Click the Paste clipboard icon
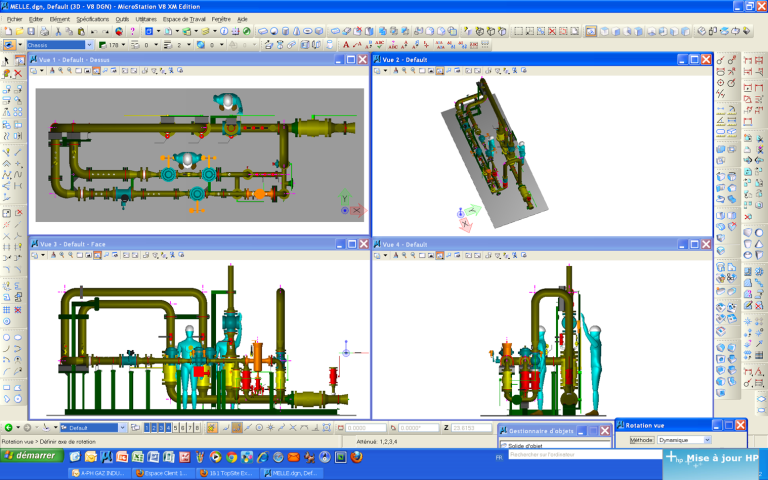Image resolution: width=768 pixels, height=480 pixels. click(x=81, y=31)
